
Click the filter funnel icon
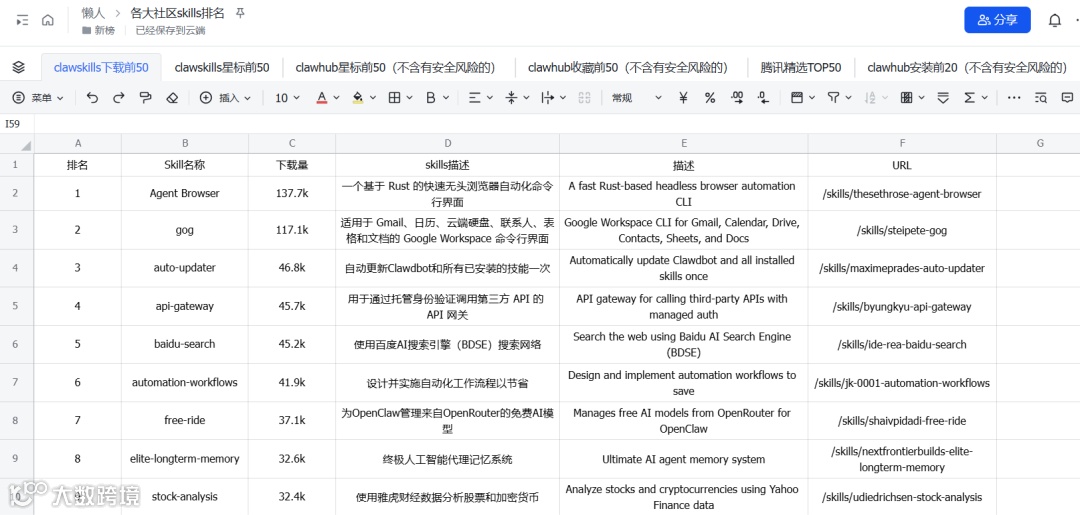pyautogui.click(x=833, y=98)
